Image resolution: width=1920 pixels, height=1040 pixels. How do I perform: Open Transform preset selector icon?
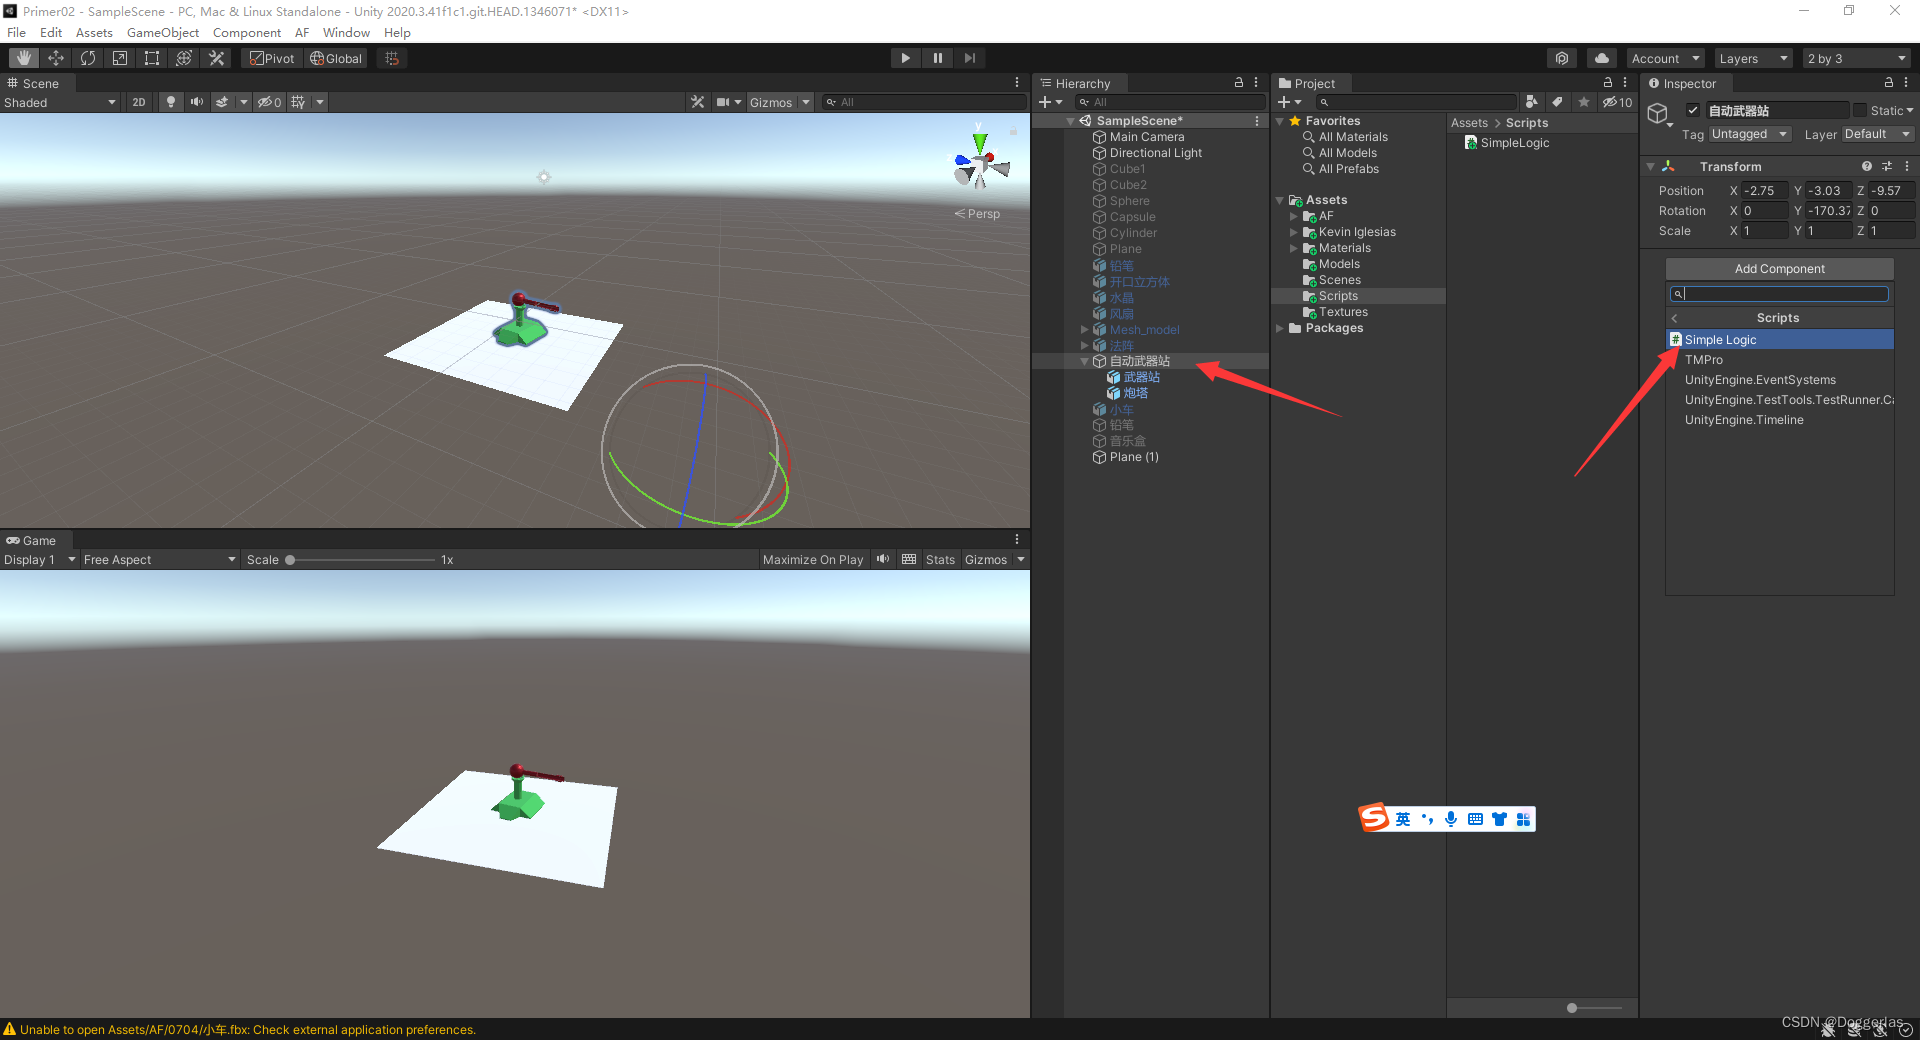pos(1887,166)
